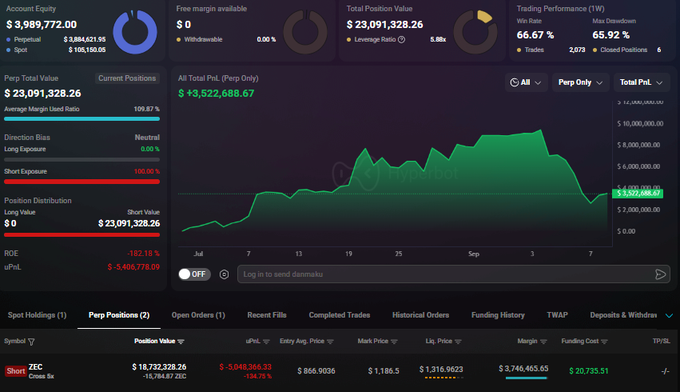Click the Average Margin Used Ratio bar
Screen dimensions: 680x392
(82, 119)
